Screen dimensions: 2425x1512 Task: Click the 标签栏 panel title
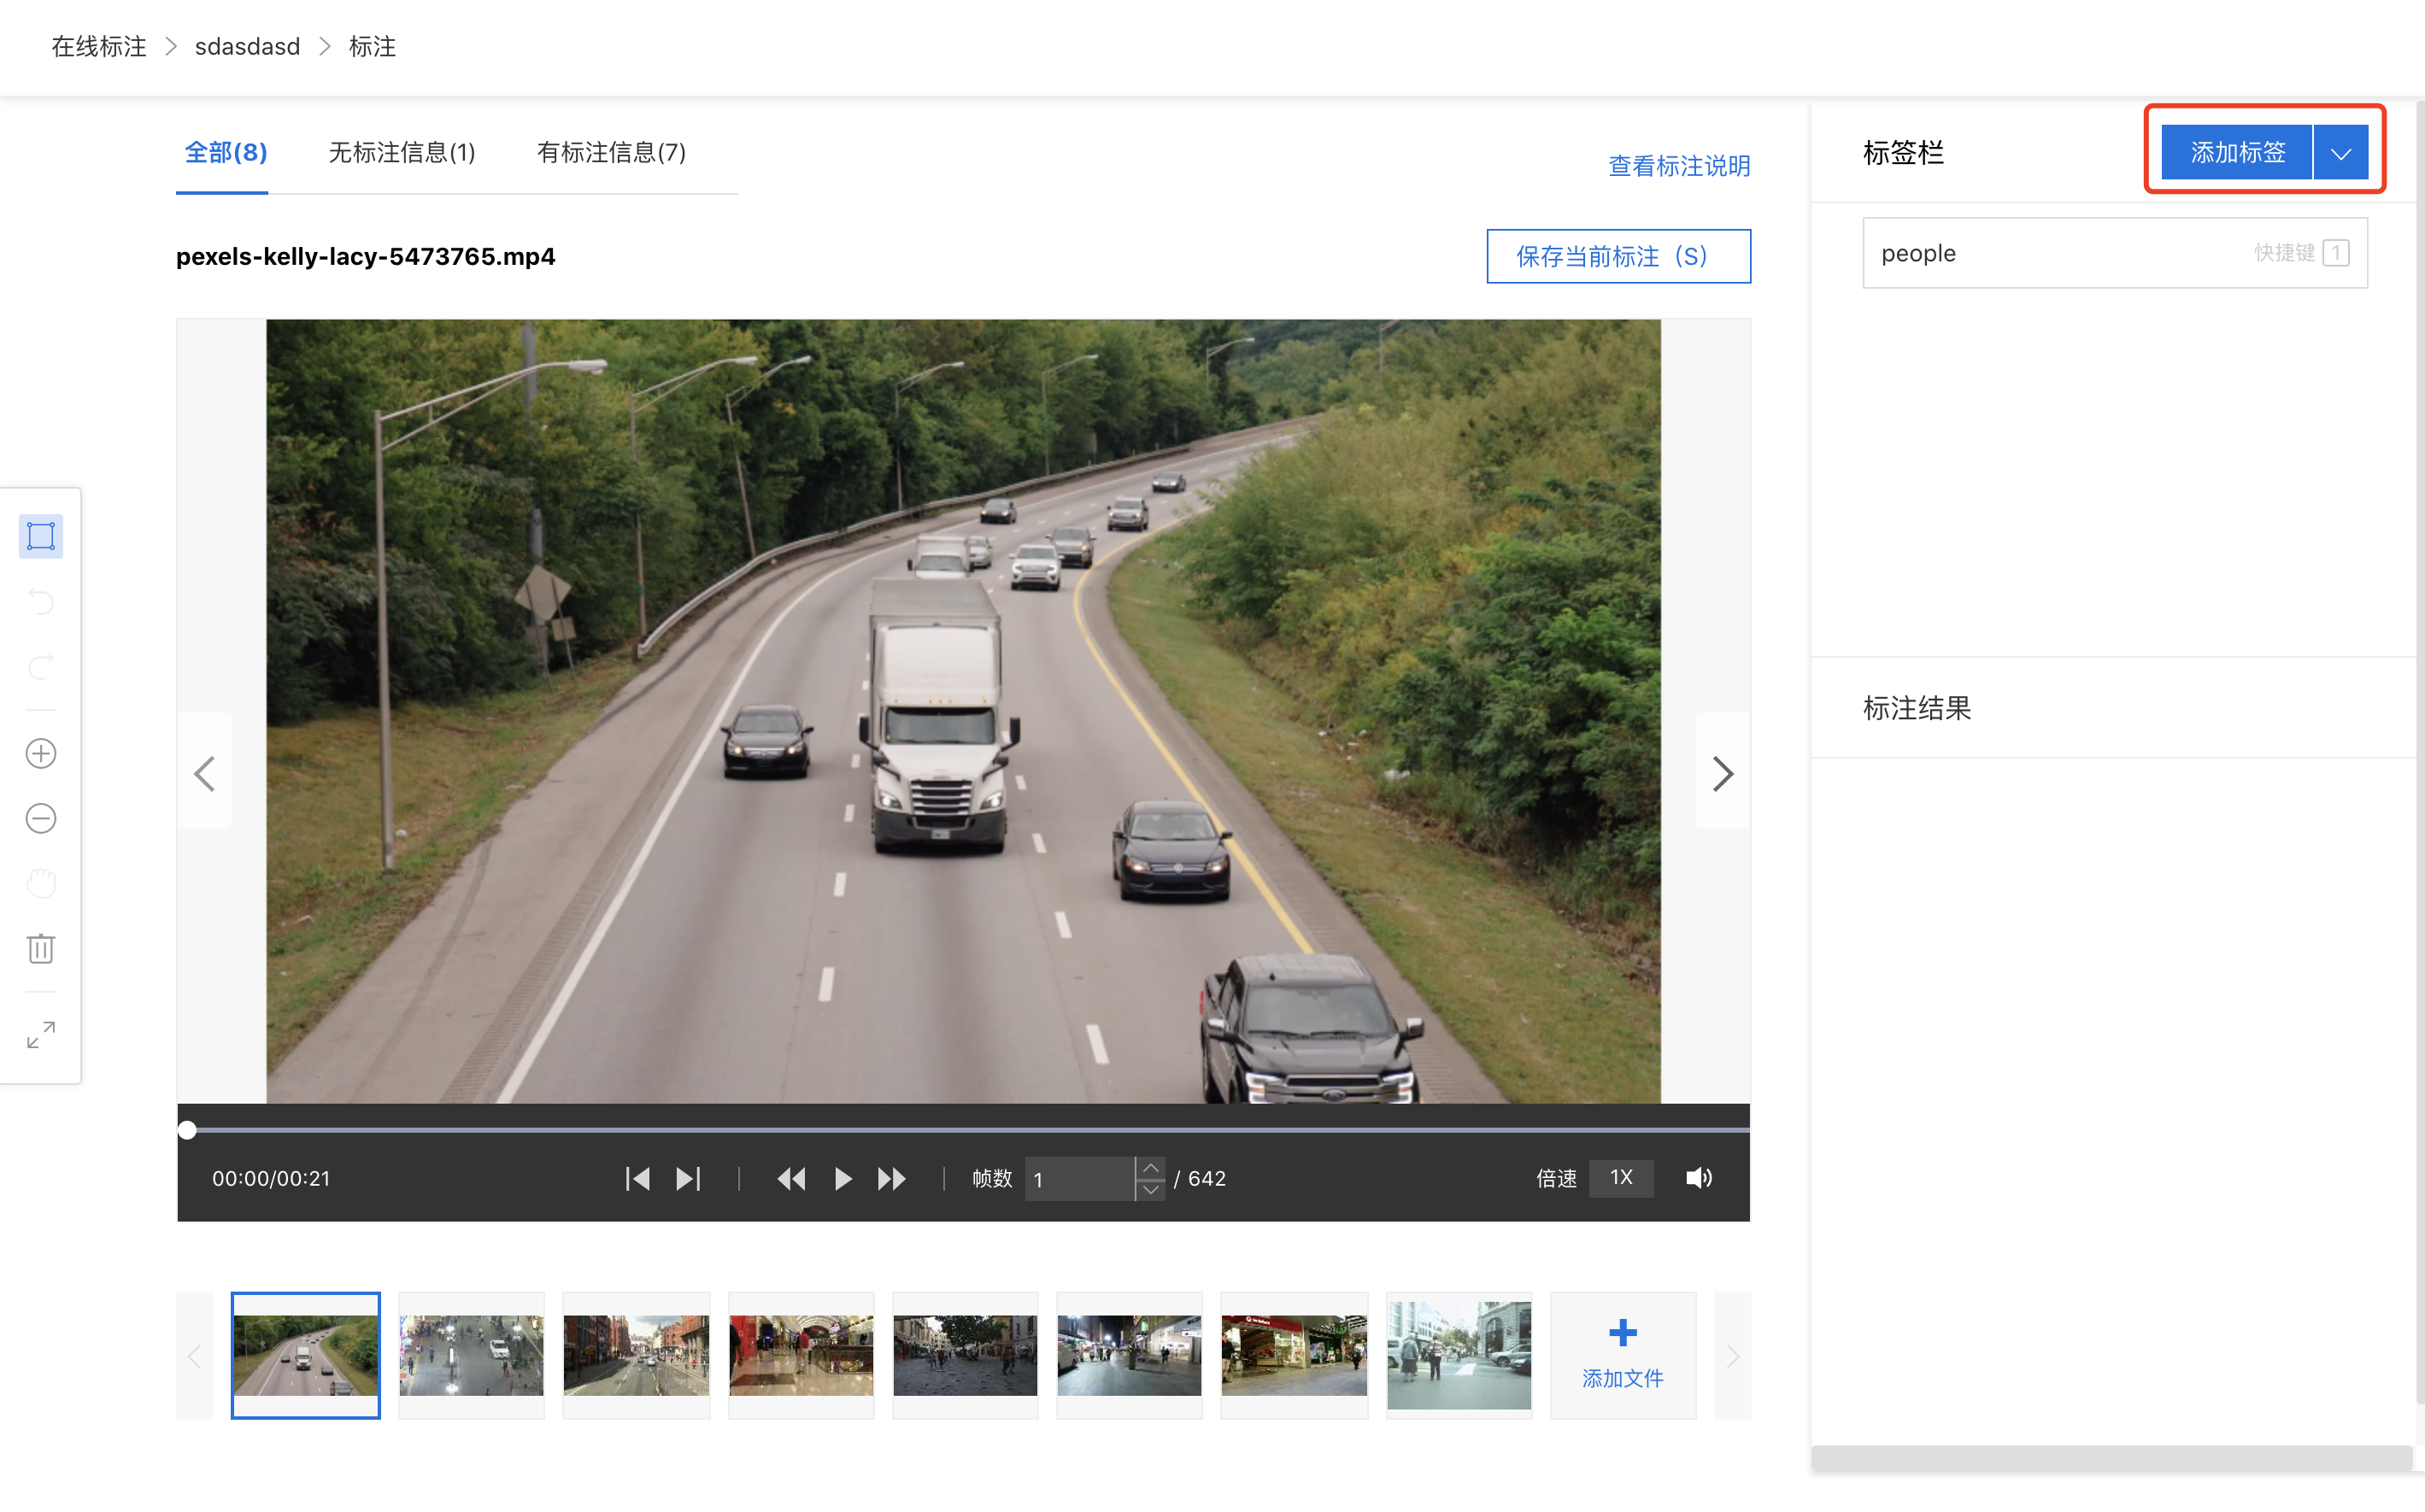click(x=1903, y=153)
